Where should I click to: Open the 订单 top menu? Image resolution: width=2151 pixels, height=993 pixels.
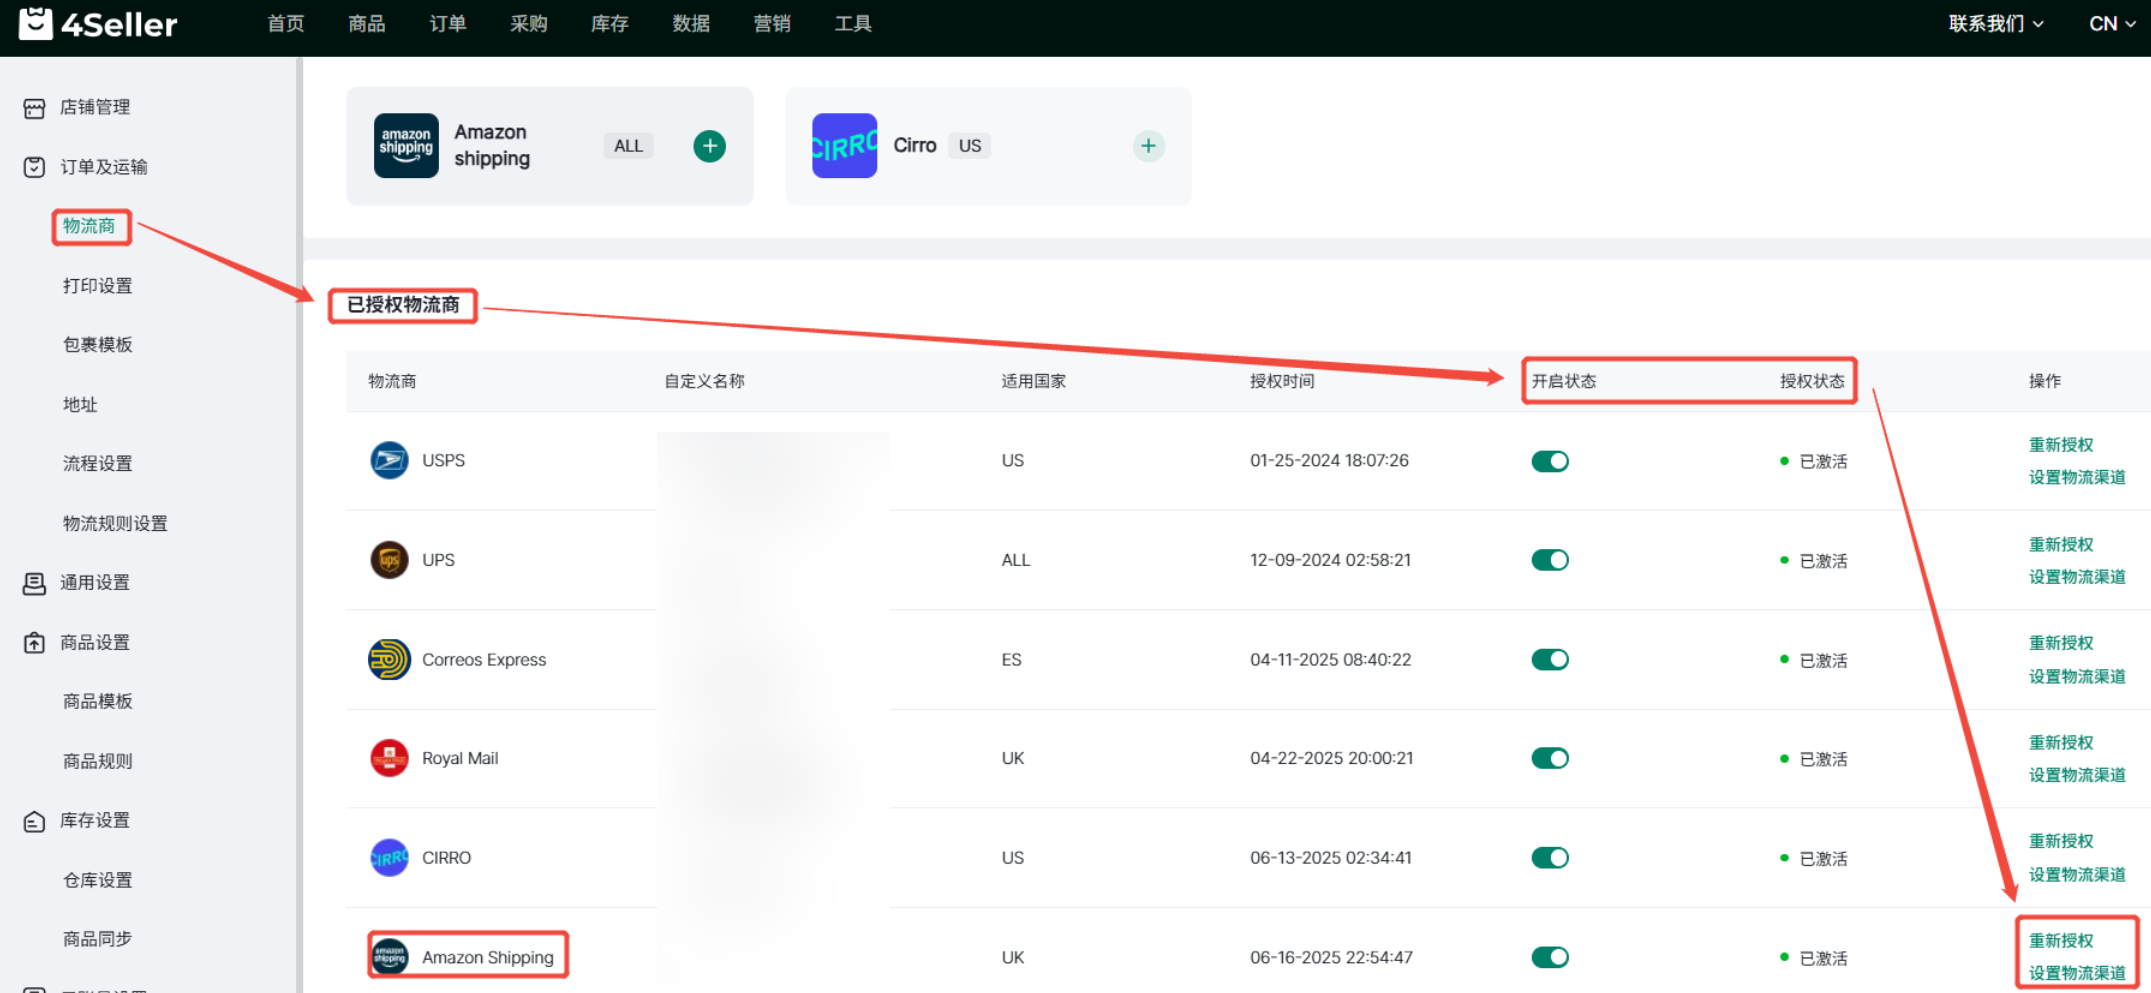[447, 23]
